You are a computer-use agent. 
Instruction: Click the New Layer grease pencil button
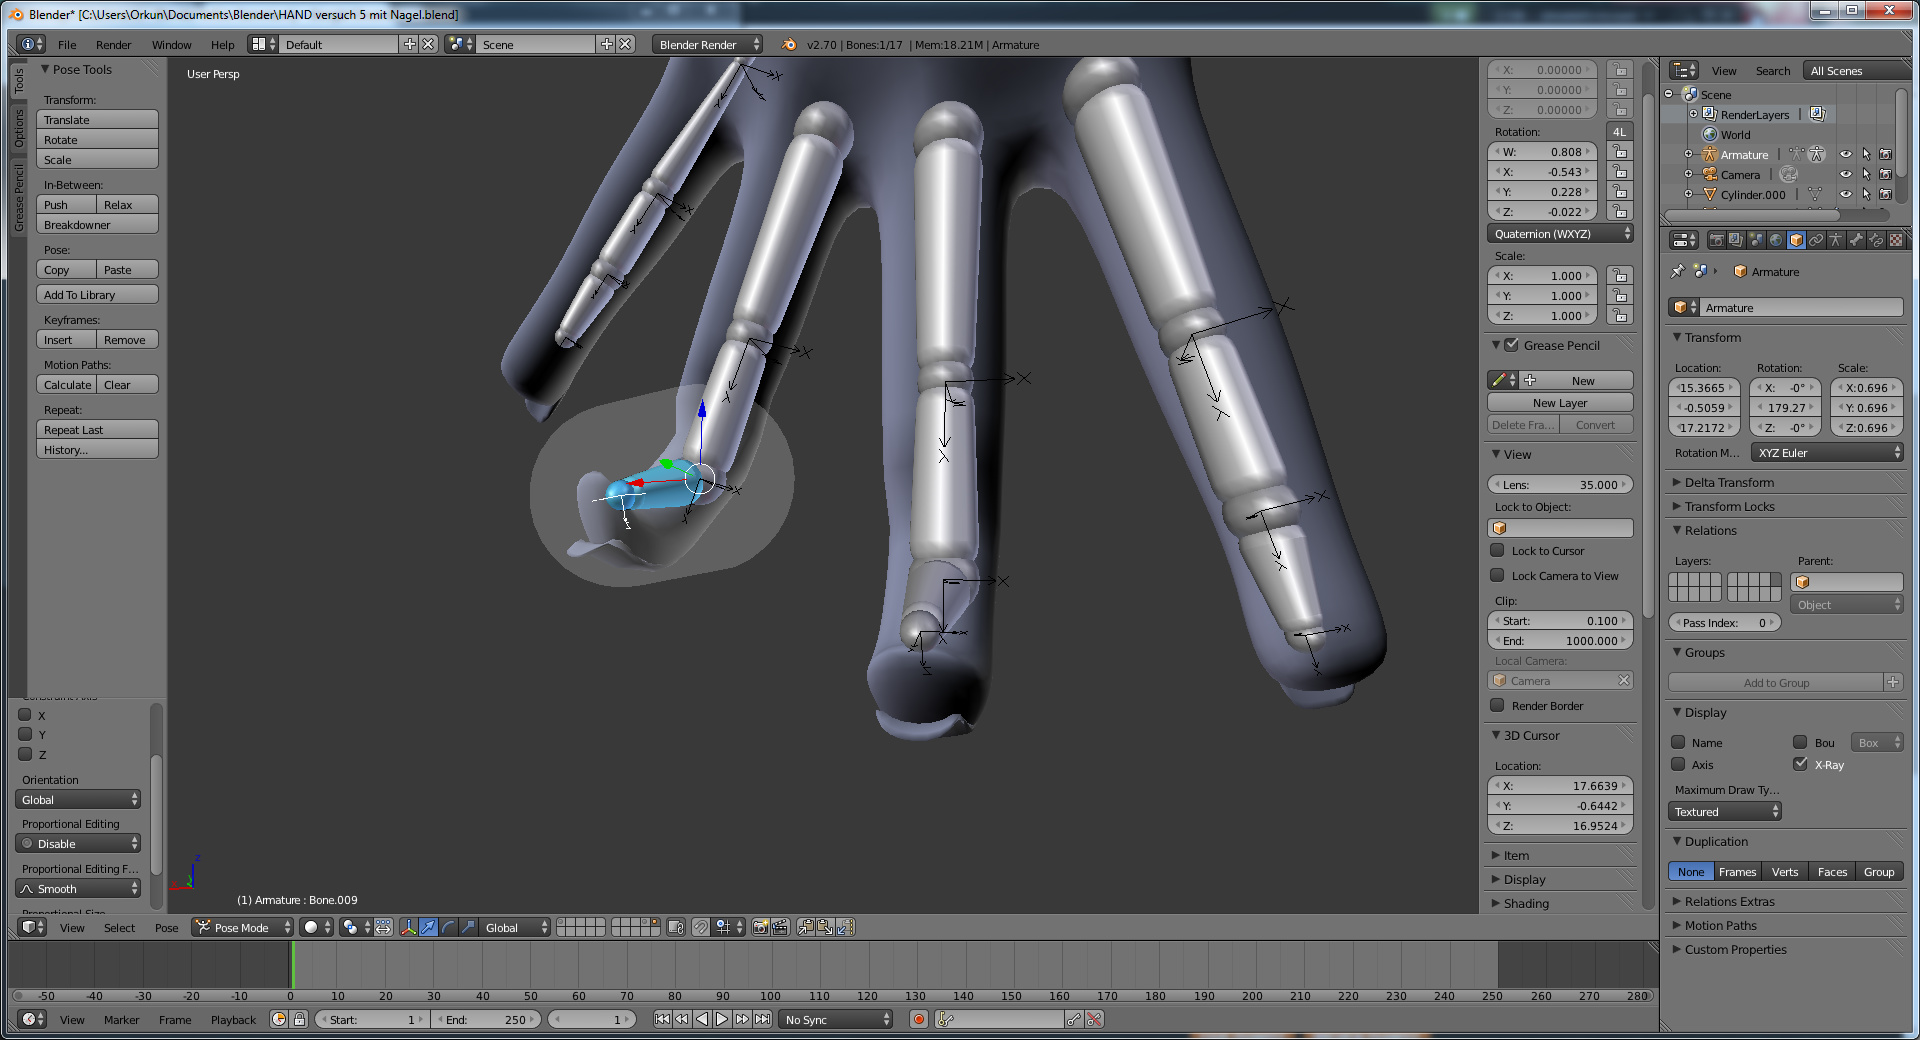1560,402
